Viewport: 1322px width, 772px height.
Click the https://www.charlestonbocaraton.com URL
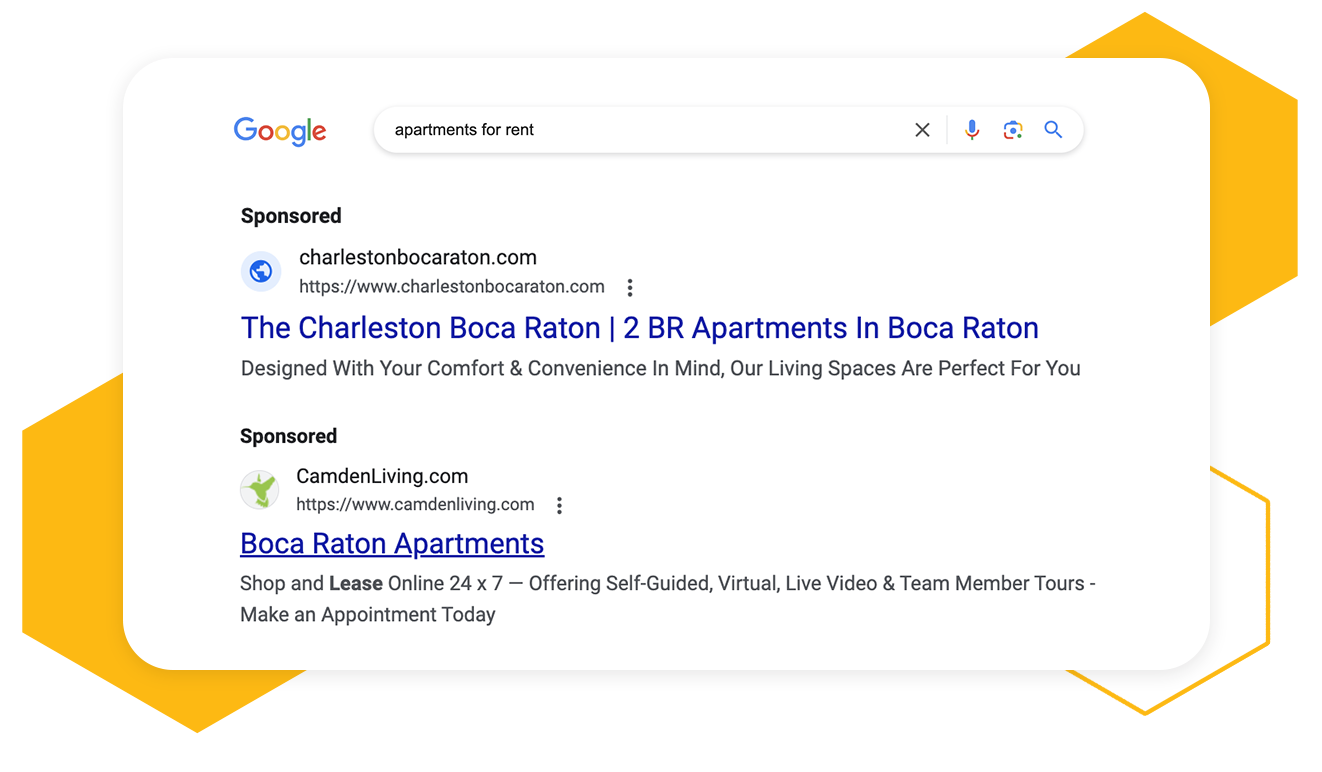tap(452, 287)
